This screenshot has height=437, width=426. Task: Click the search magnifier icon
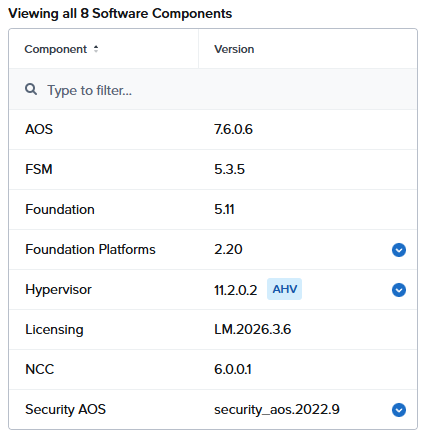31,89
